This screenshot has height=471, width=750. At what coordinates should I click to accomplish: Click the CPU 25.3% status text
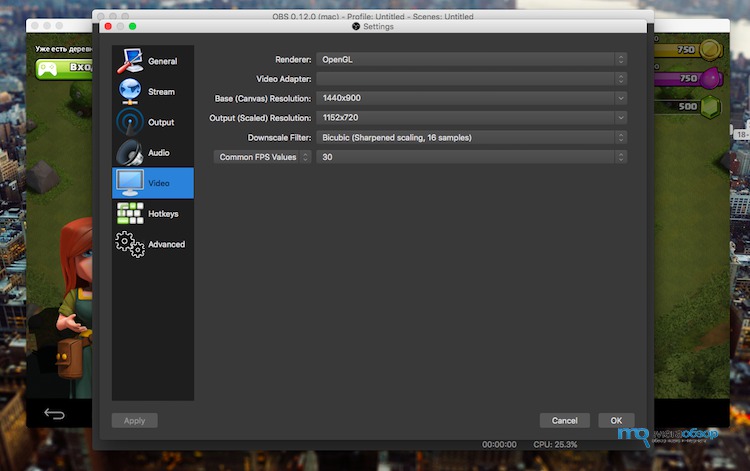coord(555,444)
